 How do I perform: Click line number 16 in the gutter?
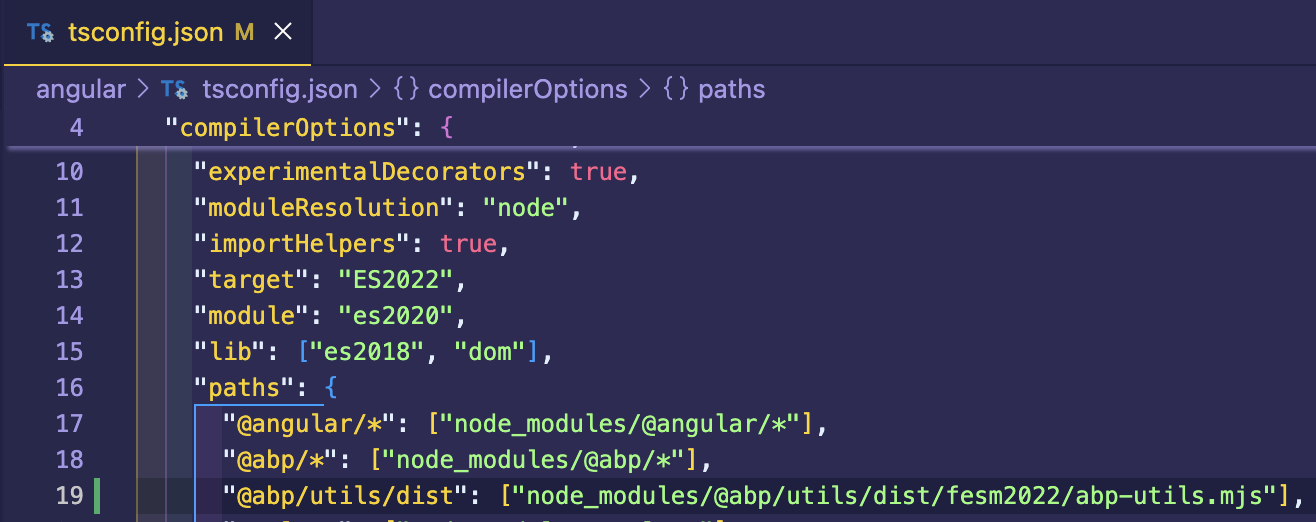click(x=69, y=387)
